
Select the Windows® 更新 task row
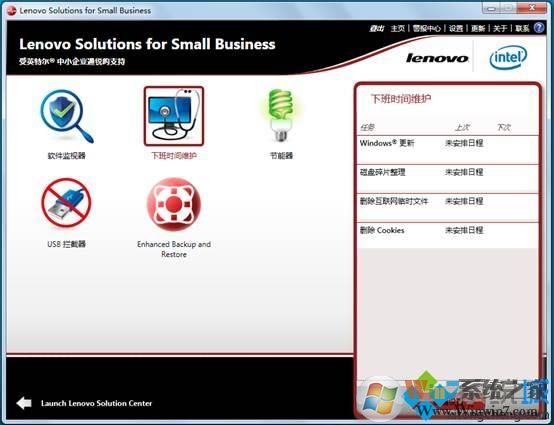click(x=448, y=149)
